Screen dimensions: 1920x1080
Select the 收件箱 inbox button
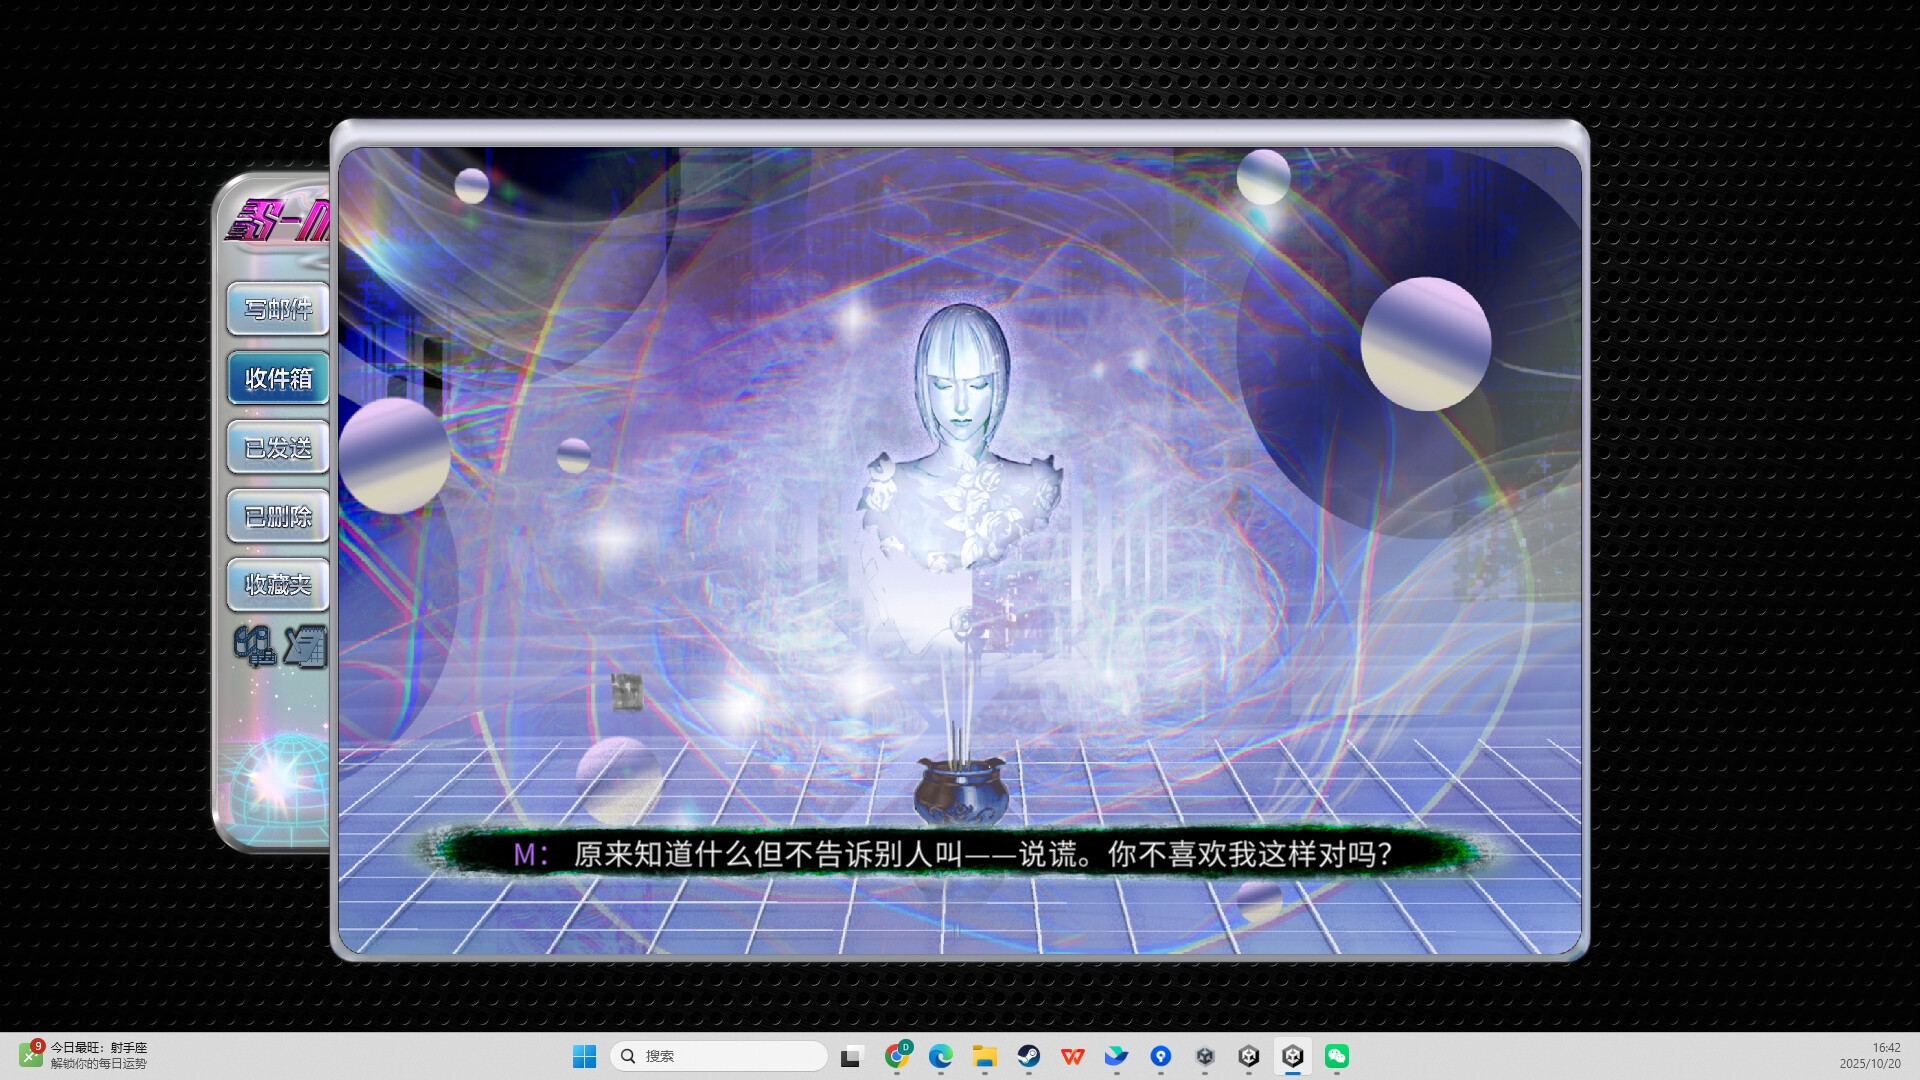(277, 378)
